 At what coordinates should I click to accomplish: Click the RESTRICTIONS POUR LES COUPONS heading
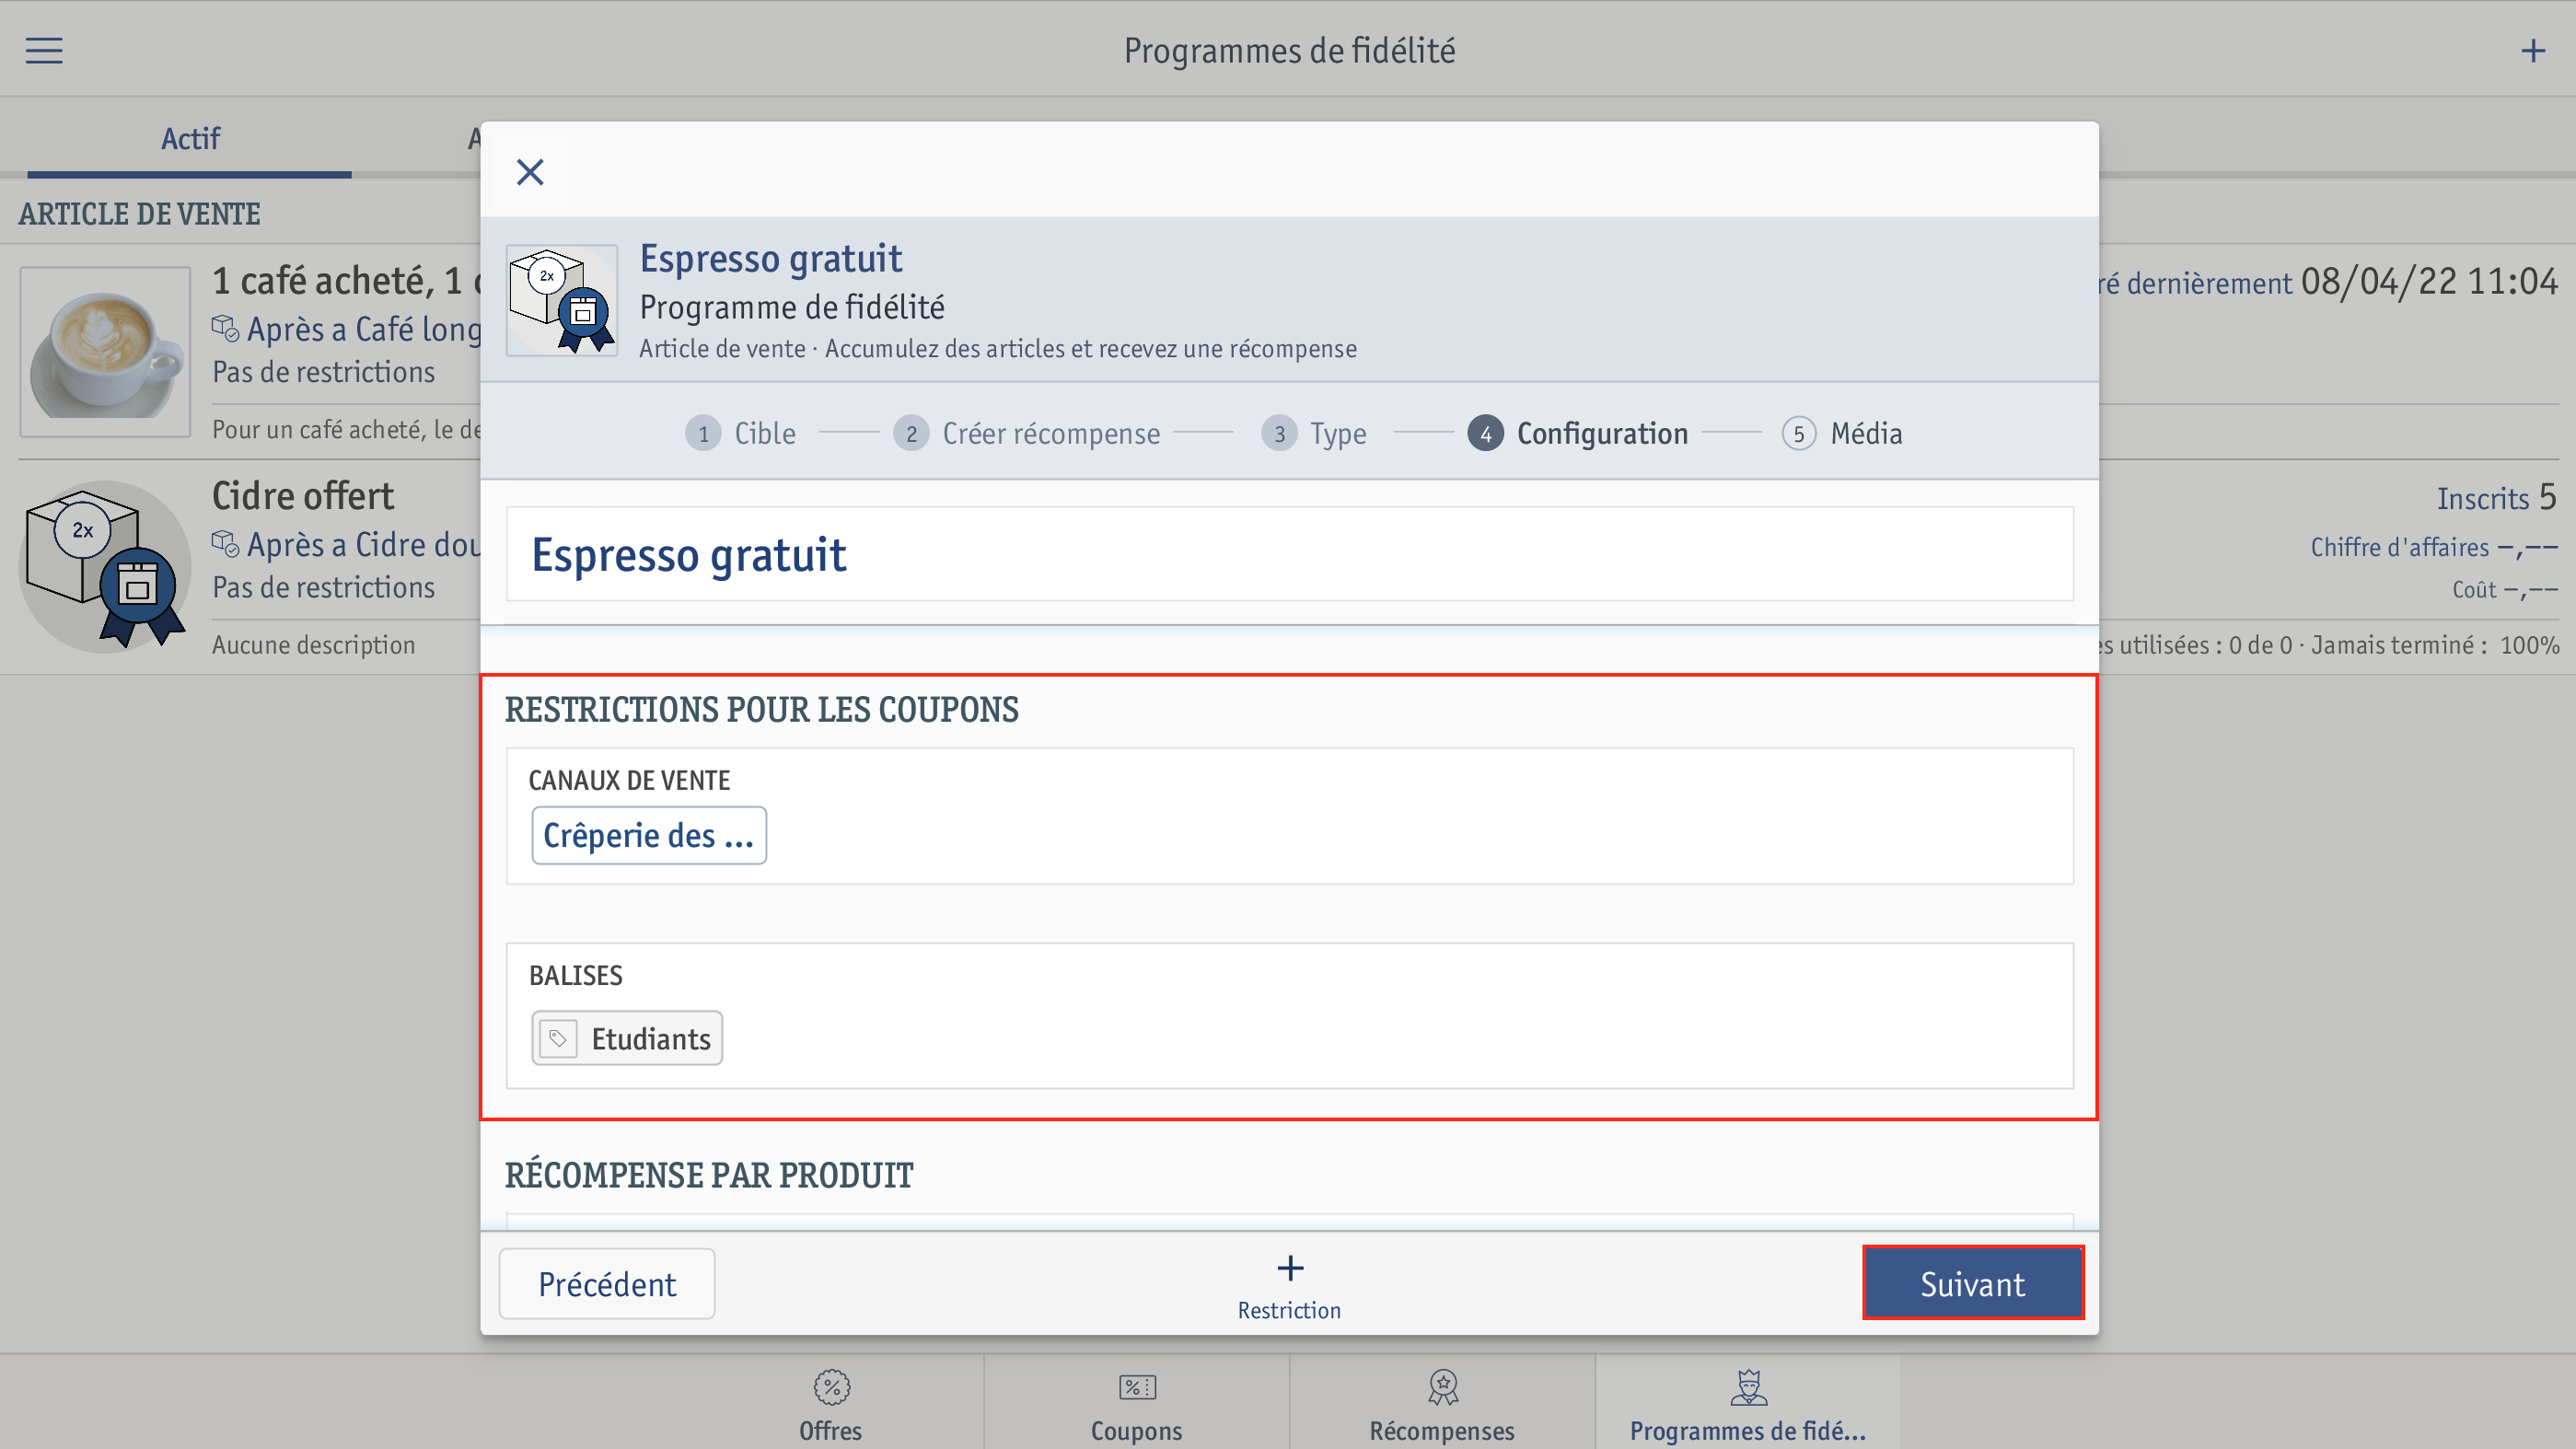[x=762, y=709]
